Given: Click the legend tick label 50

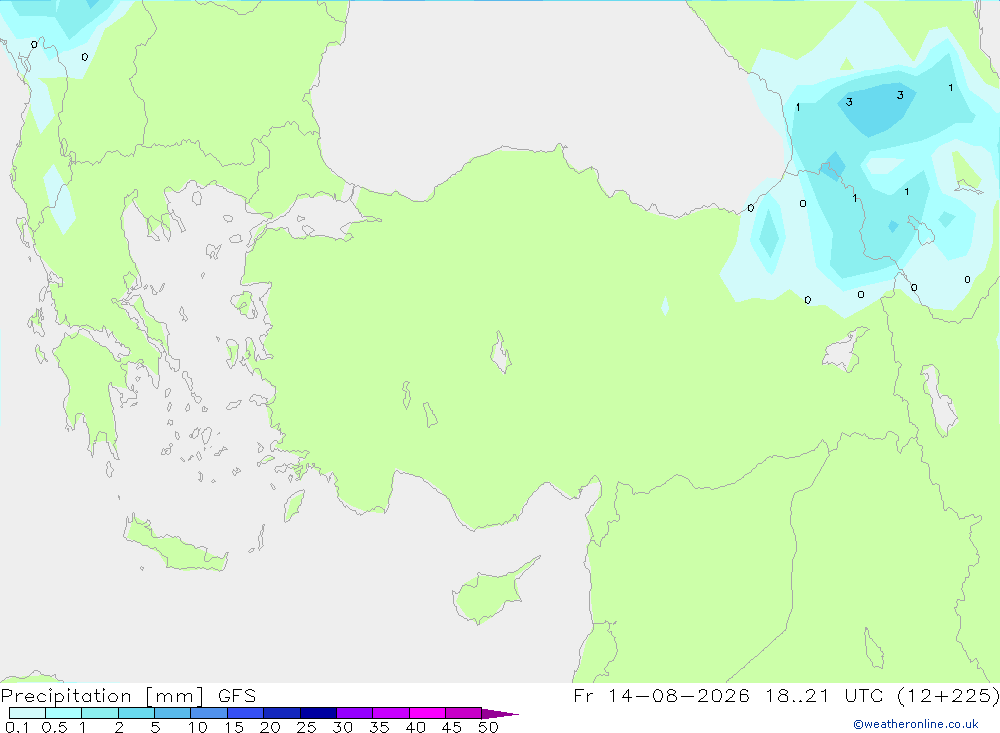Looking at the screenshot, I should click(489, 727).
